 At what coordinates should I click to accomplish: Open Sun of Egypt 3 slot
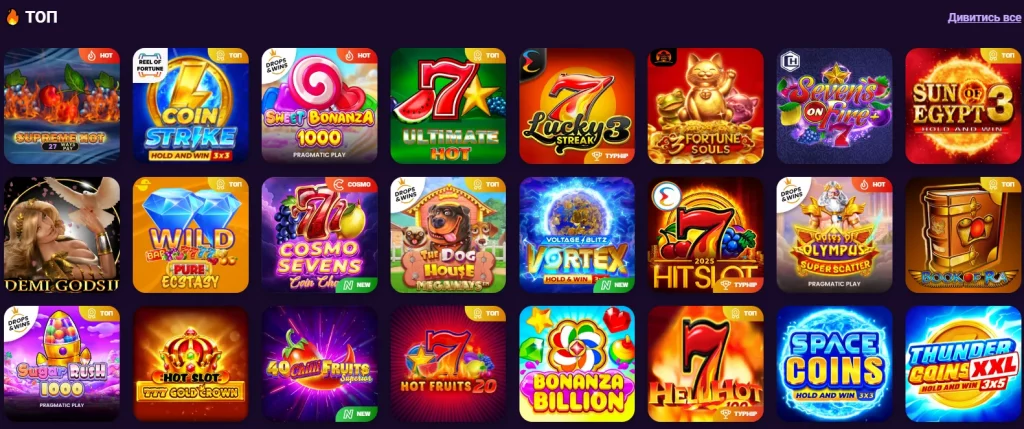tap(963, 105)
